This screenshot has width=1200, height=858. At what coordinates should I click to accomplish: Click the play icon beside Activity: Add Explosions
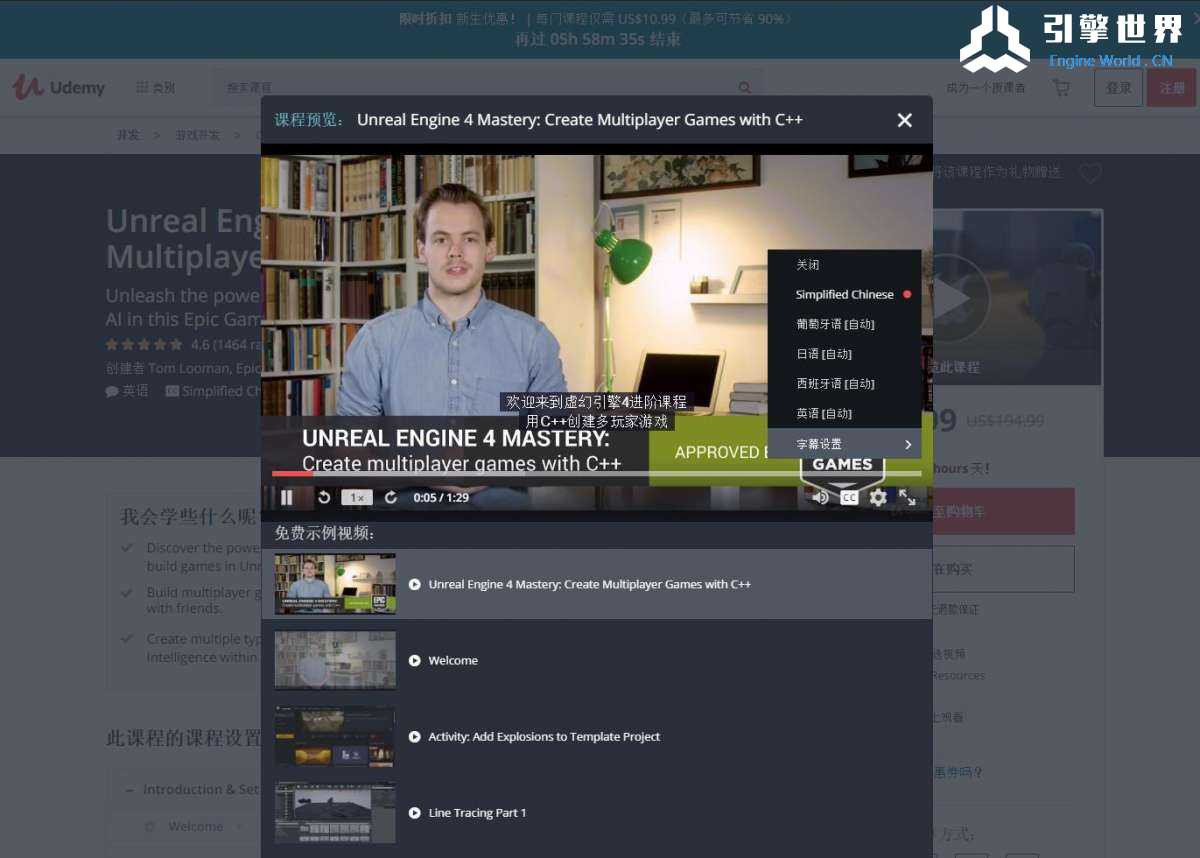(x=415, y=737)
